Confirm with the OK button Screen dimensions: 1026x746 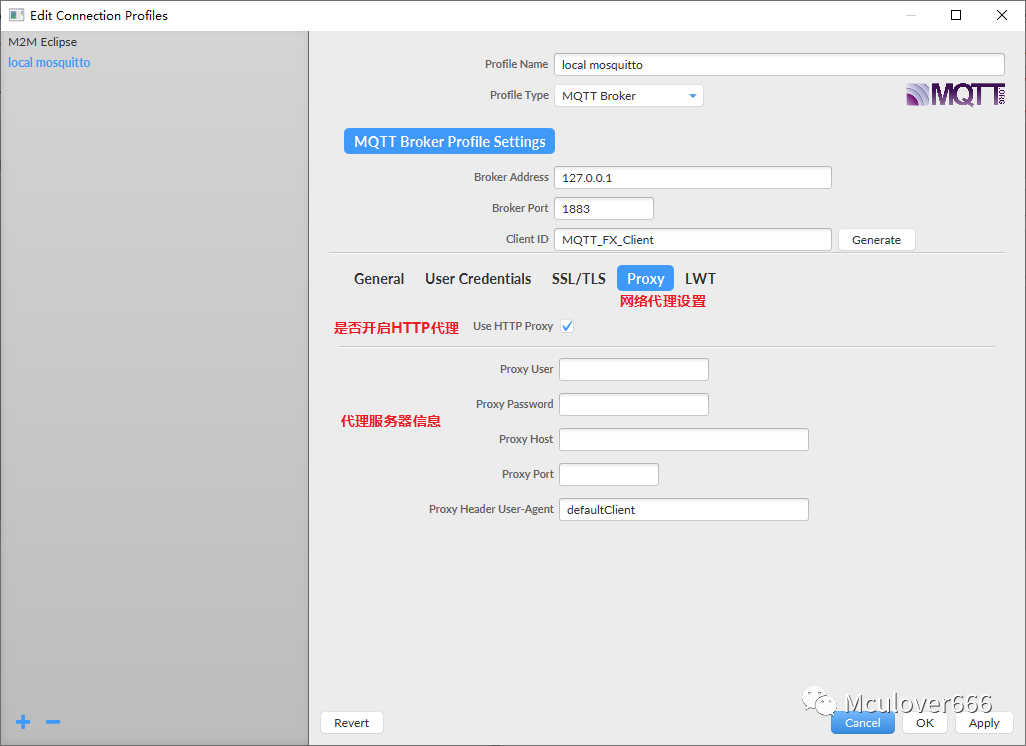pyautogui.click(x=925, y=722)
